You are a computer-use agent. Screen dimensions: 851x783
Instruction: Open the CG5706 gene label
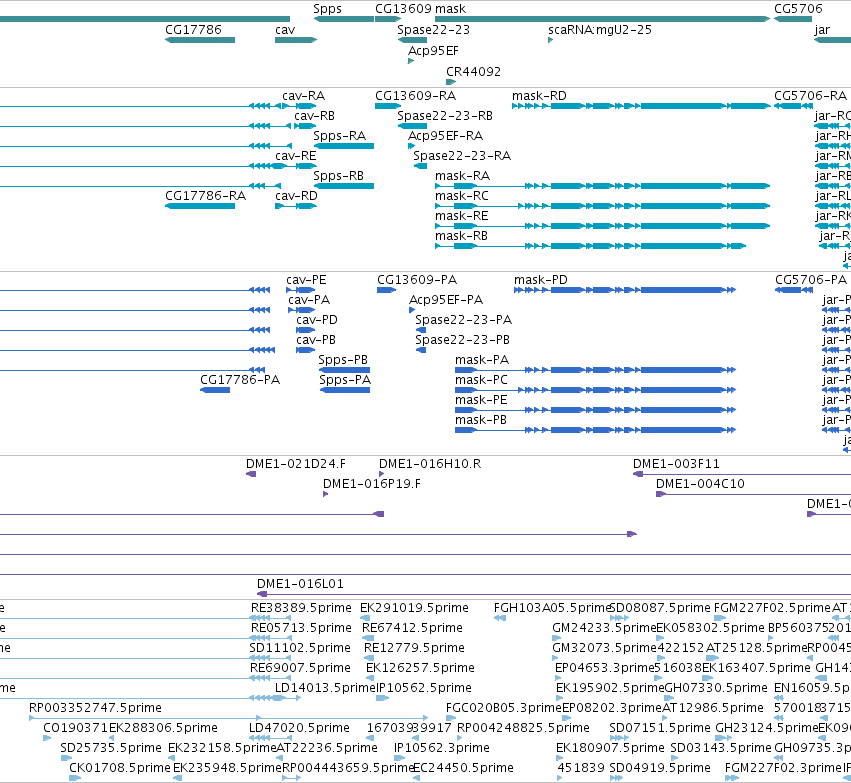(798, 9)
